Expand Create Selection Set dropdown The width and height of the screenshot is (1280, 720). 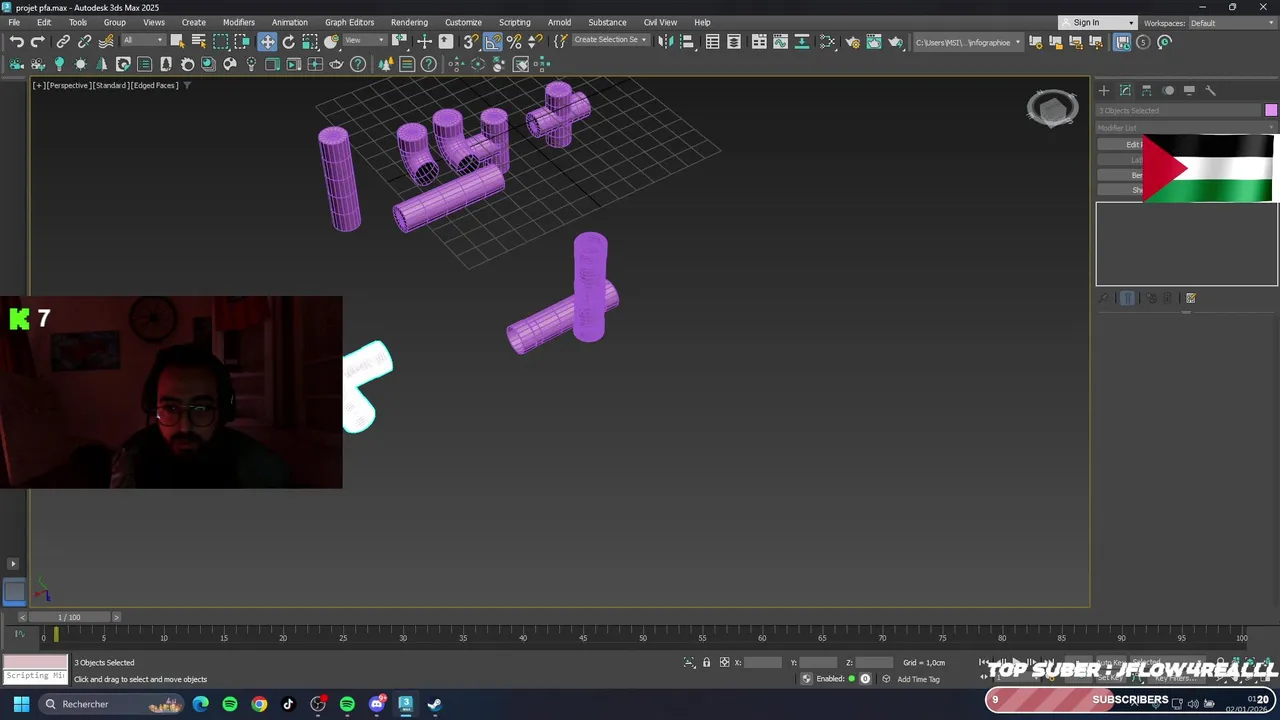pos(610,40)
